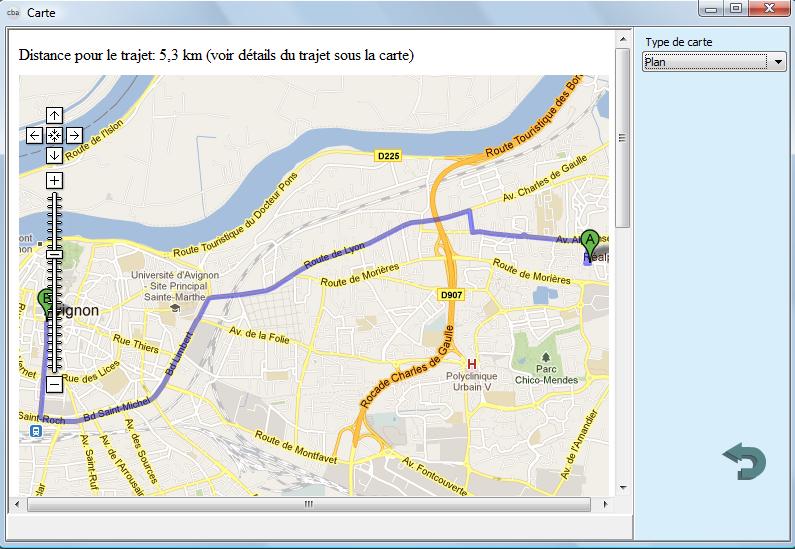Click the 'Rocade Charles de Gaulle' label
Screen dimensions: 795x549
pos(406,367)
